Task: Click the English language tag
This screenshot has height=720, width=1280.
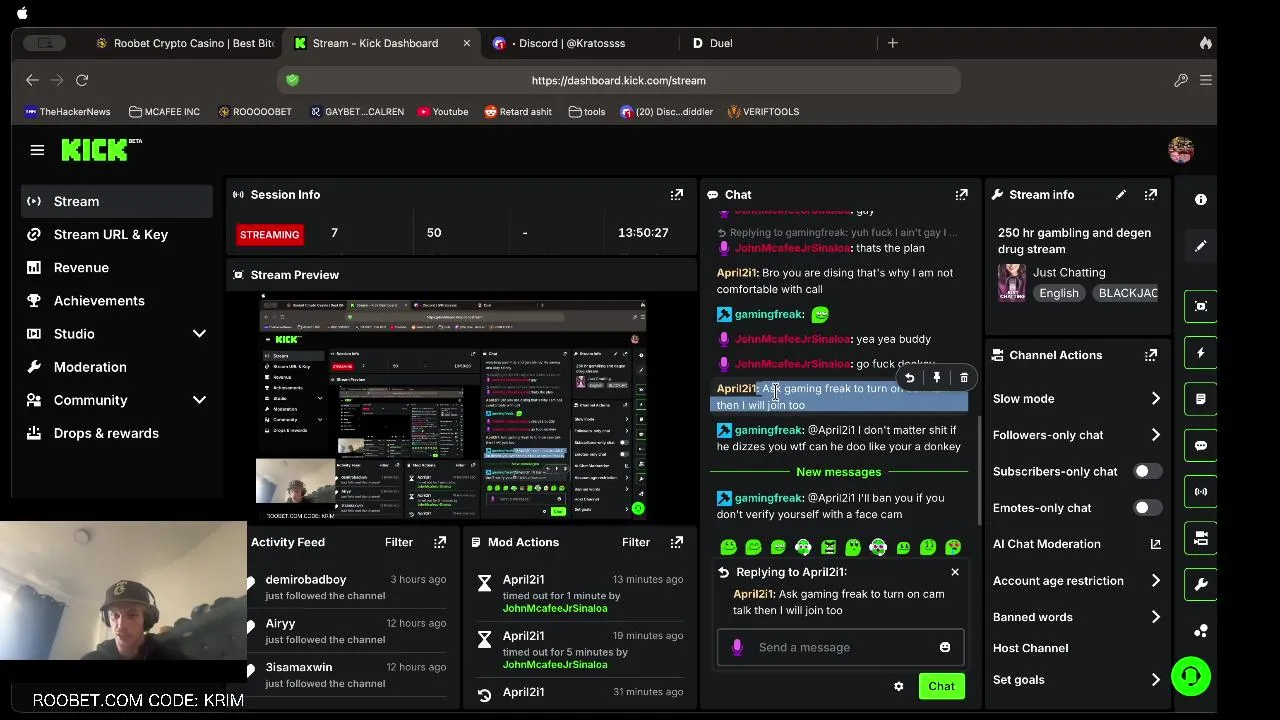Action: tap(1058, 293)
